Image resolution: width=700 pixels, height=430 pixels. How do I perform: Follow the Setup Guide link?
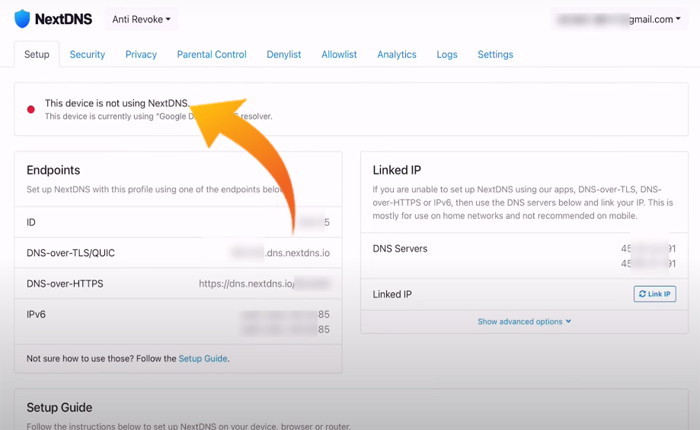click(x=203, y=358)
